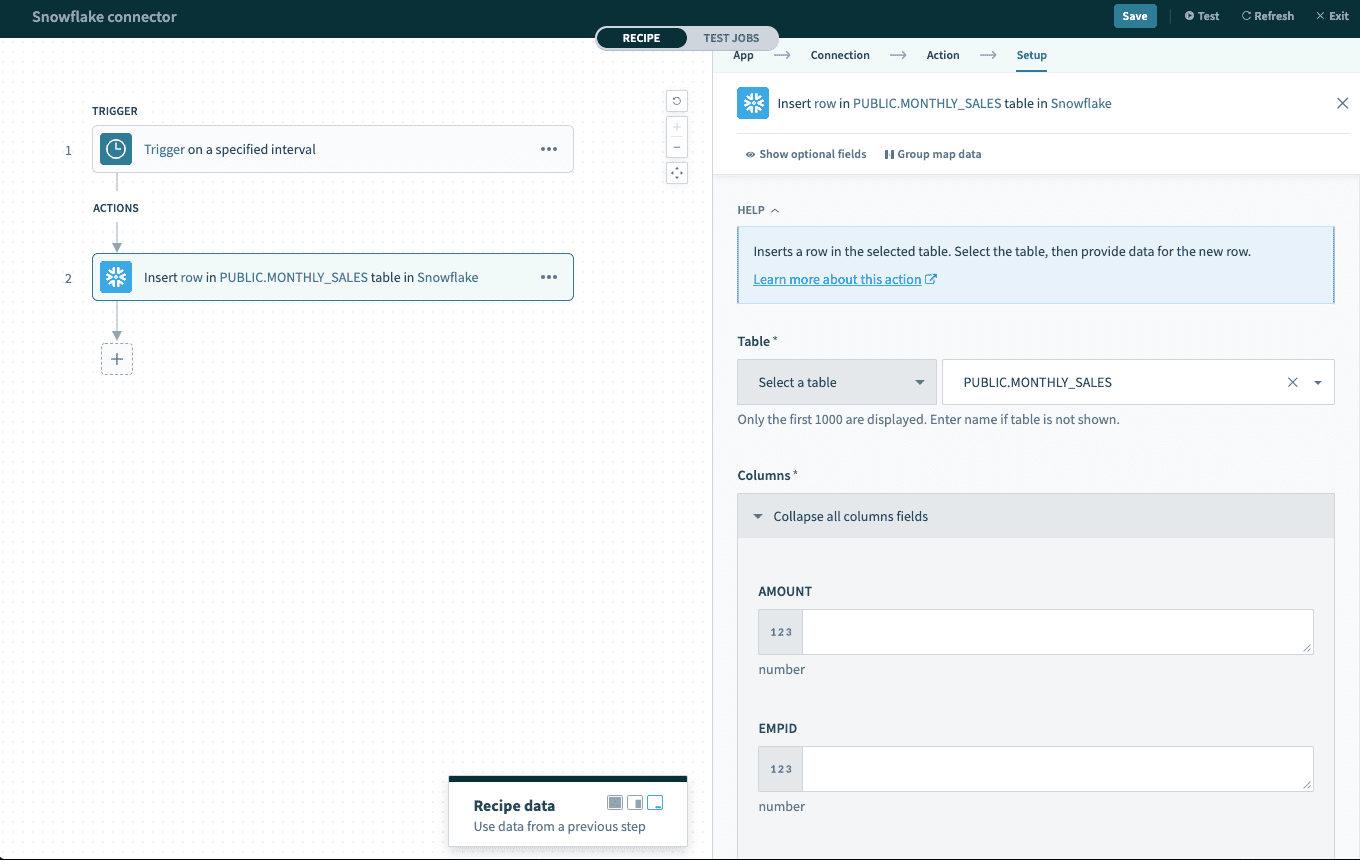This screenshot has height=860, width=1360.
Task: Open the trigger step's three-dot menu
Action: [x=549, y=149]
